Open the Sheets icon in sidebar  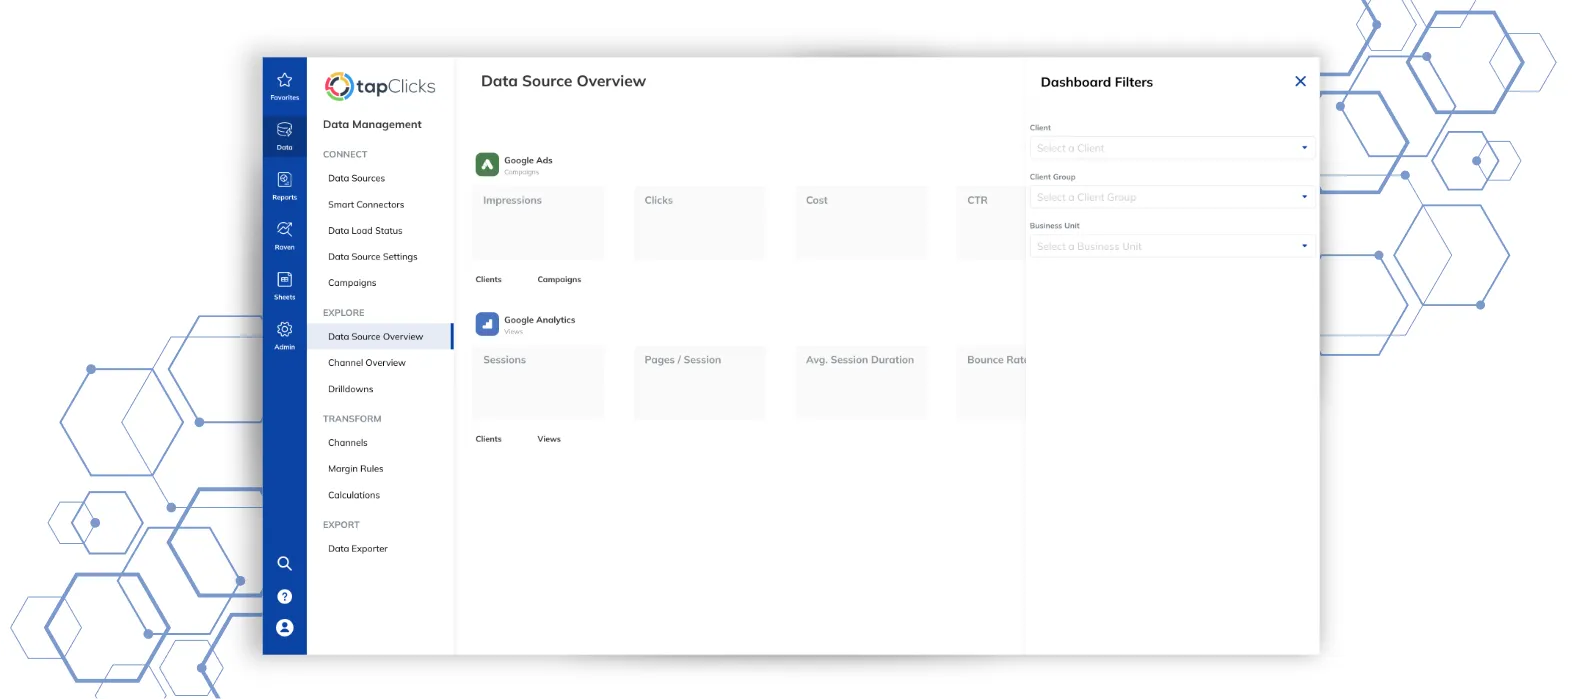pos(284,284)
